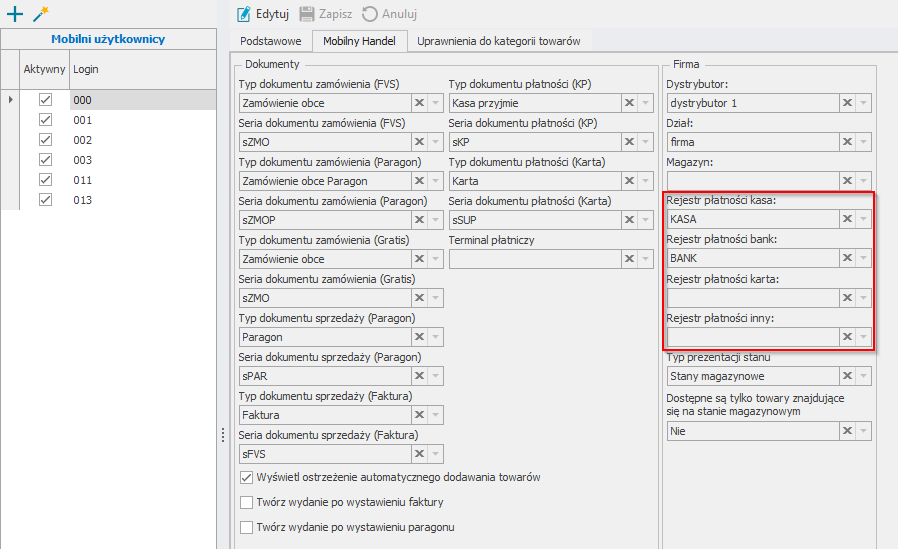Image resolution: width=898 pixels, height=549 pixels.
Task: Click the Login column header
Action: [x=86, y=69]
